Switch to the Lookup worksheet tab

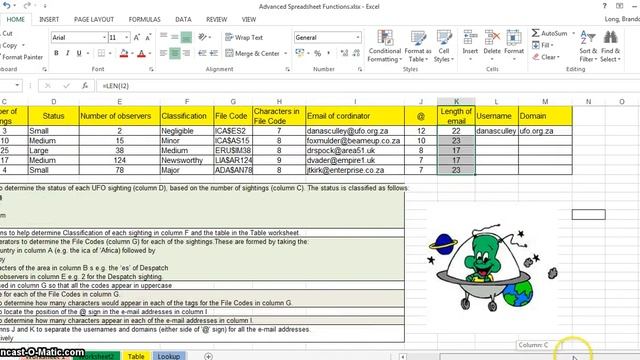tap(169, 356)
